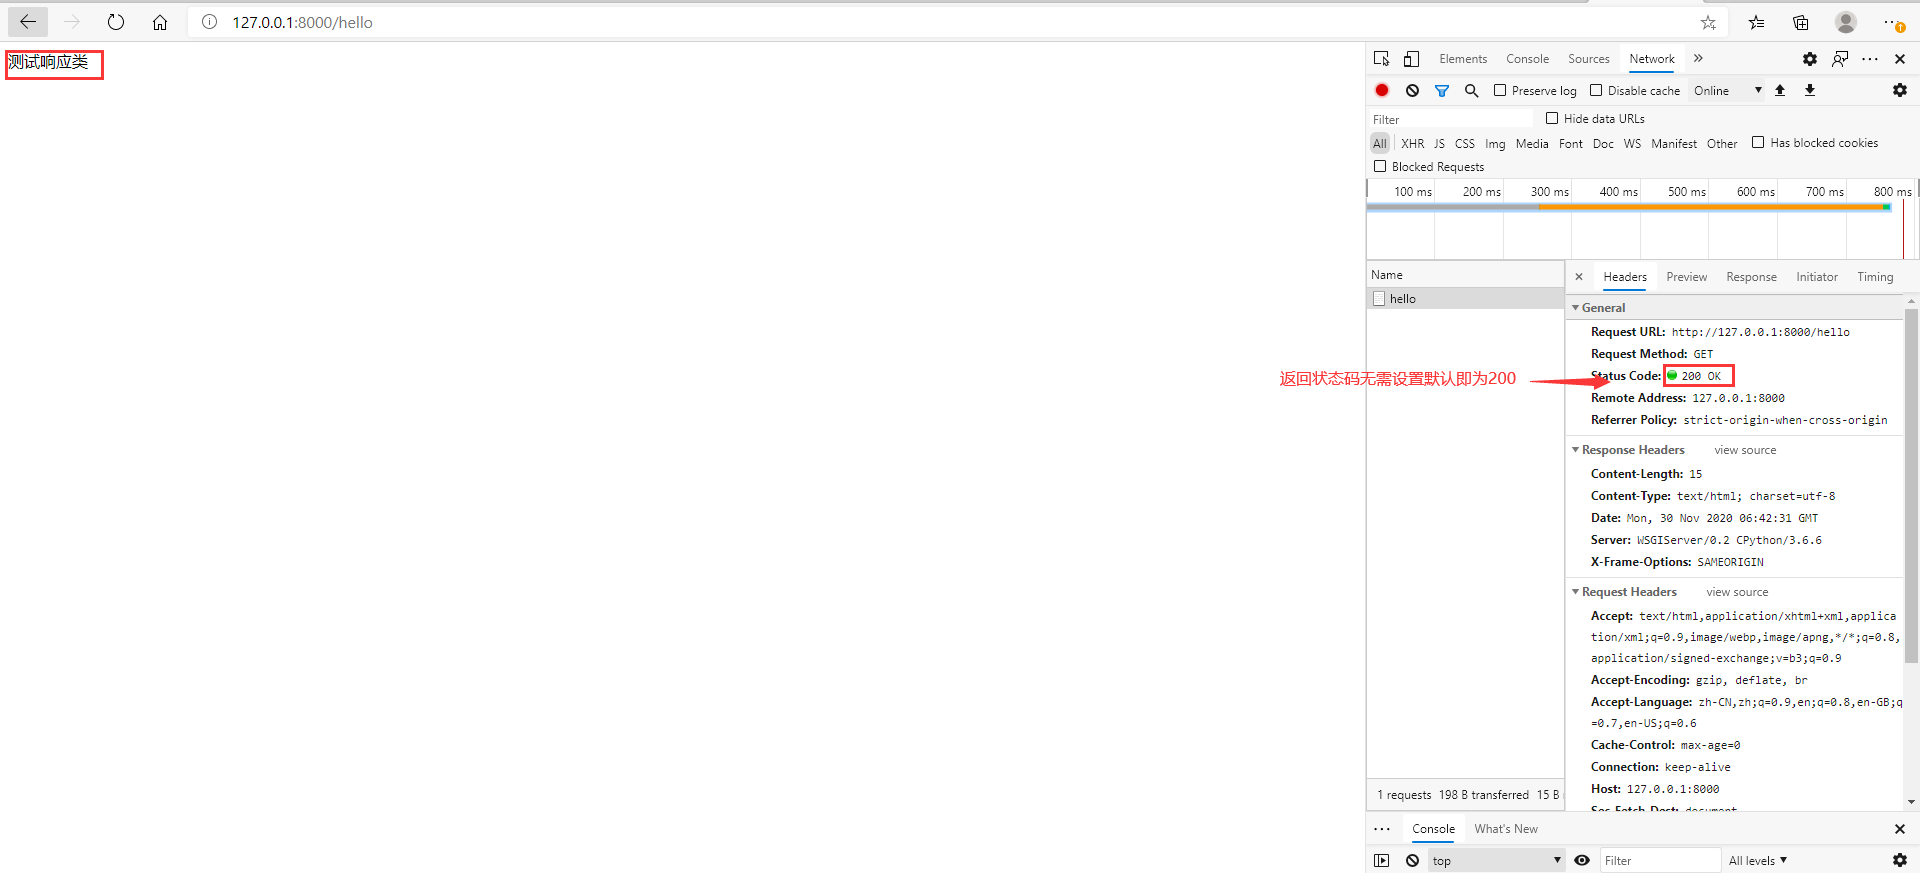The width and height of the screenshot is (1920, 873).
Task: Add this page to favorites star
Action: [1708, 22]
